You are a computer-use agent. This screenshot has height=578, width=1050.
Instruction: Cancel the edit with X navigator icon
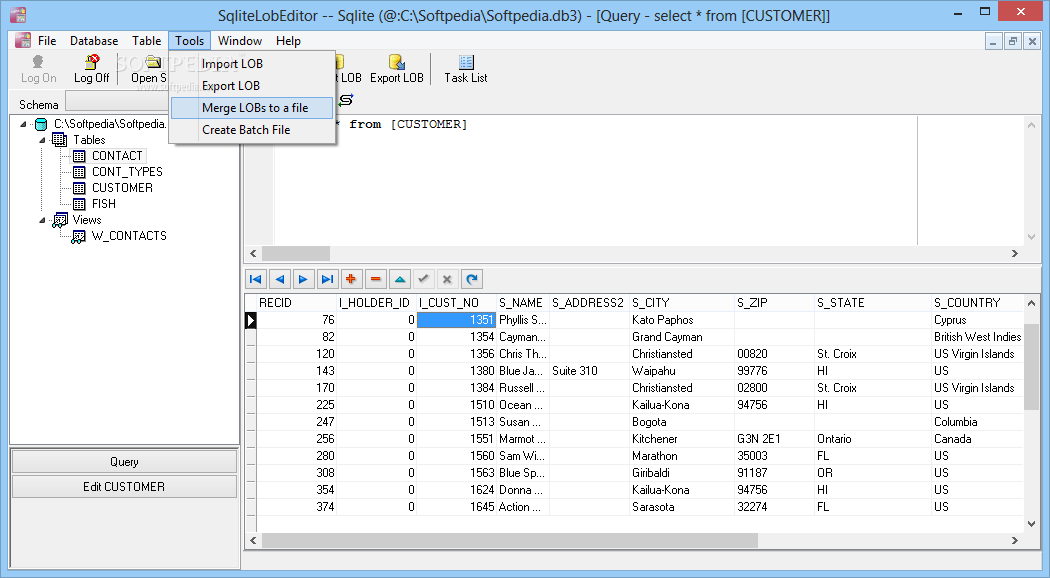click(x=447, y=279)
